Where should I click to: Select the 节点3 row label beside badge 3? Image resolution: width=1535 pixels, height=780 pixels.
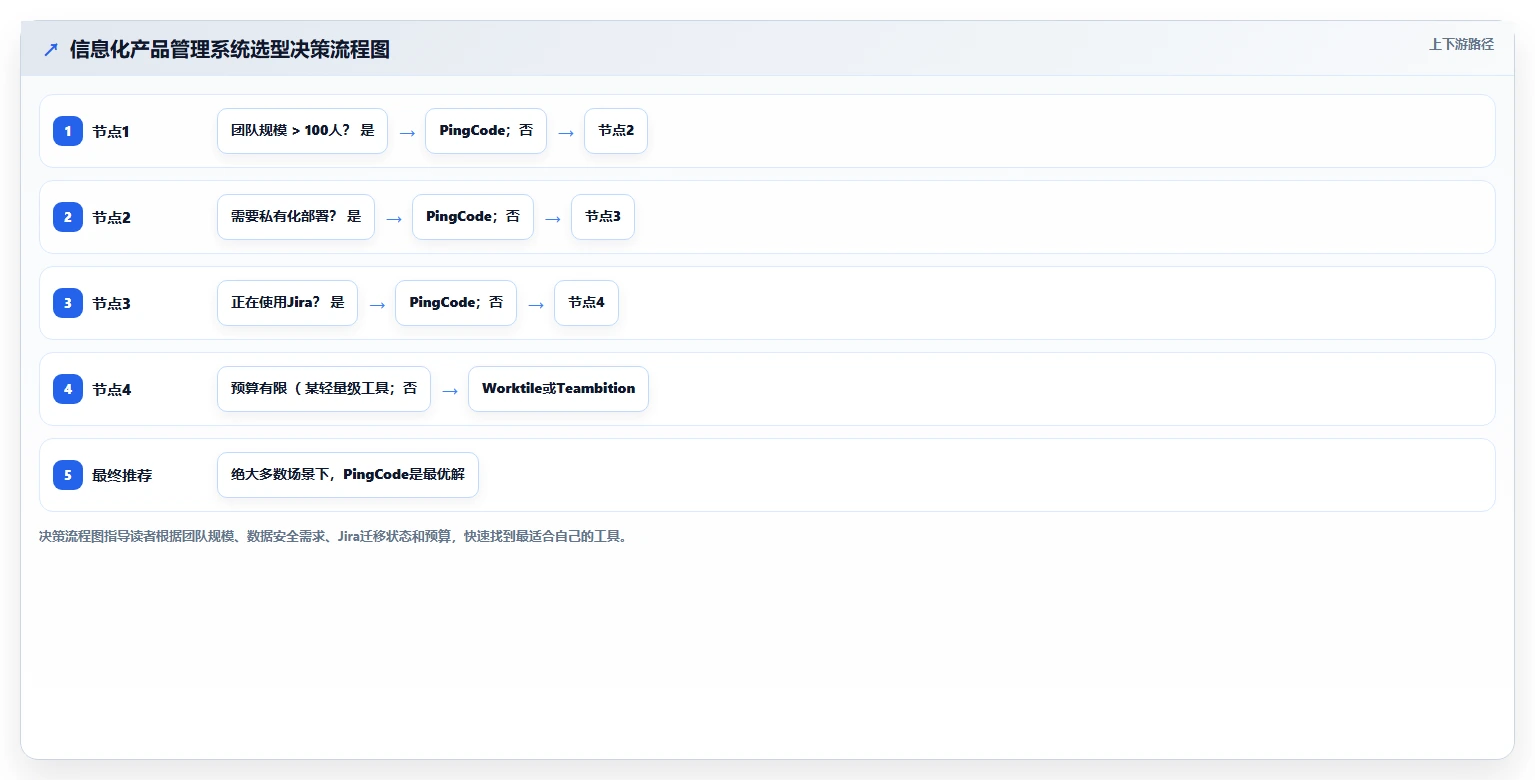pos(111,303)
